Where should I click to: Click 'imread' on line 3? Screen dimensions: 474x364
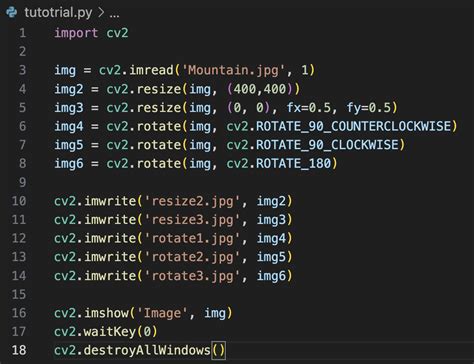click(151, 70)
